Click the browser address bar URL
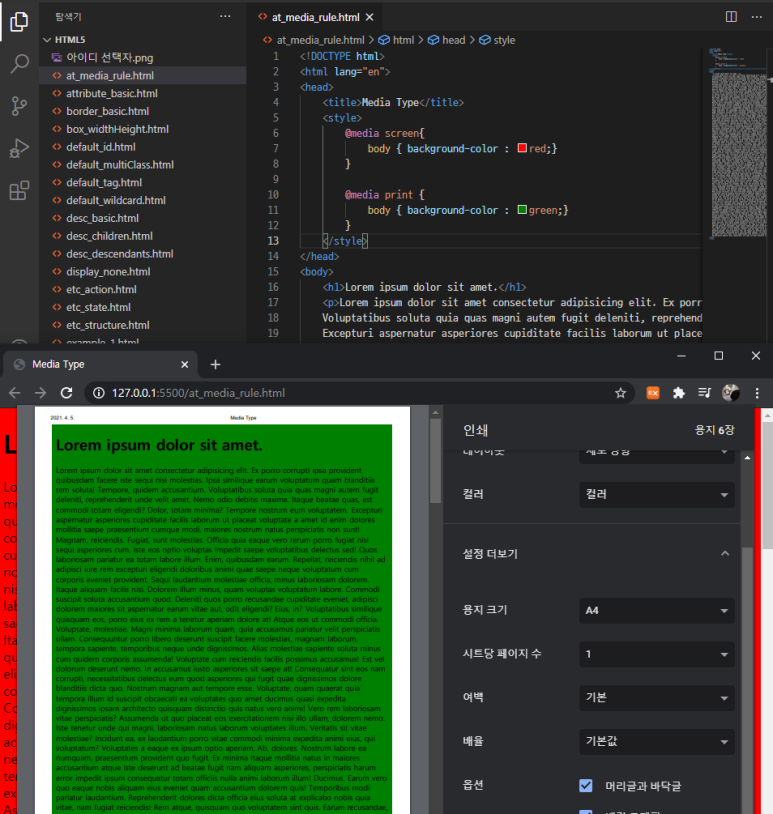 (x=198, y=393)
